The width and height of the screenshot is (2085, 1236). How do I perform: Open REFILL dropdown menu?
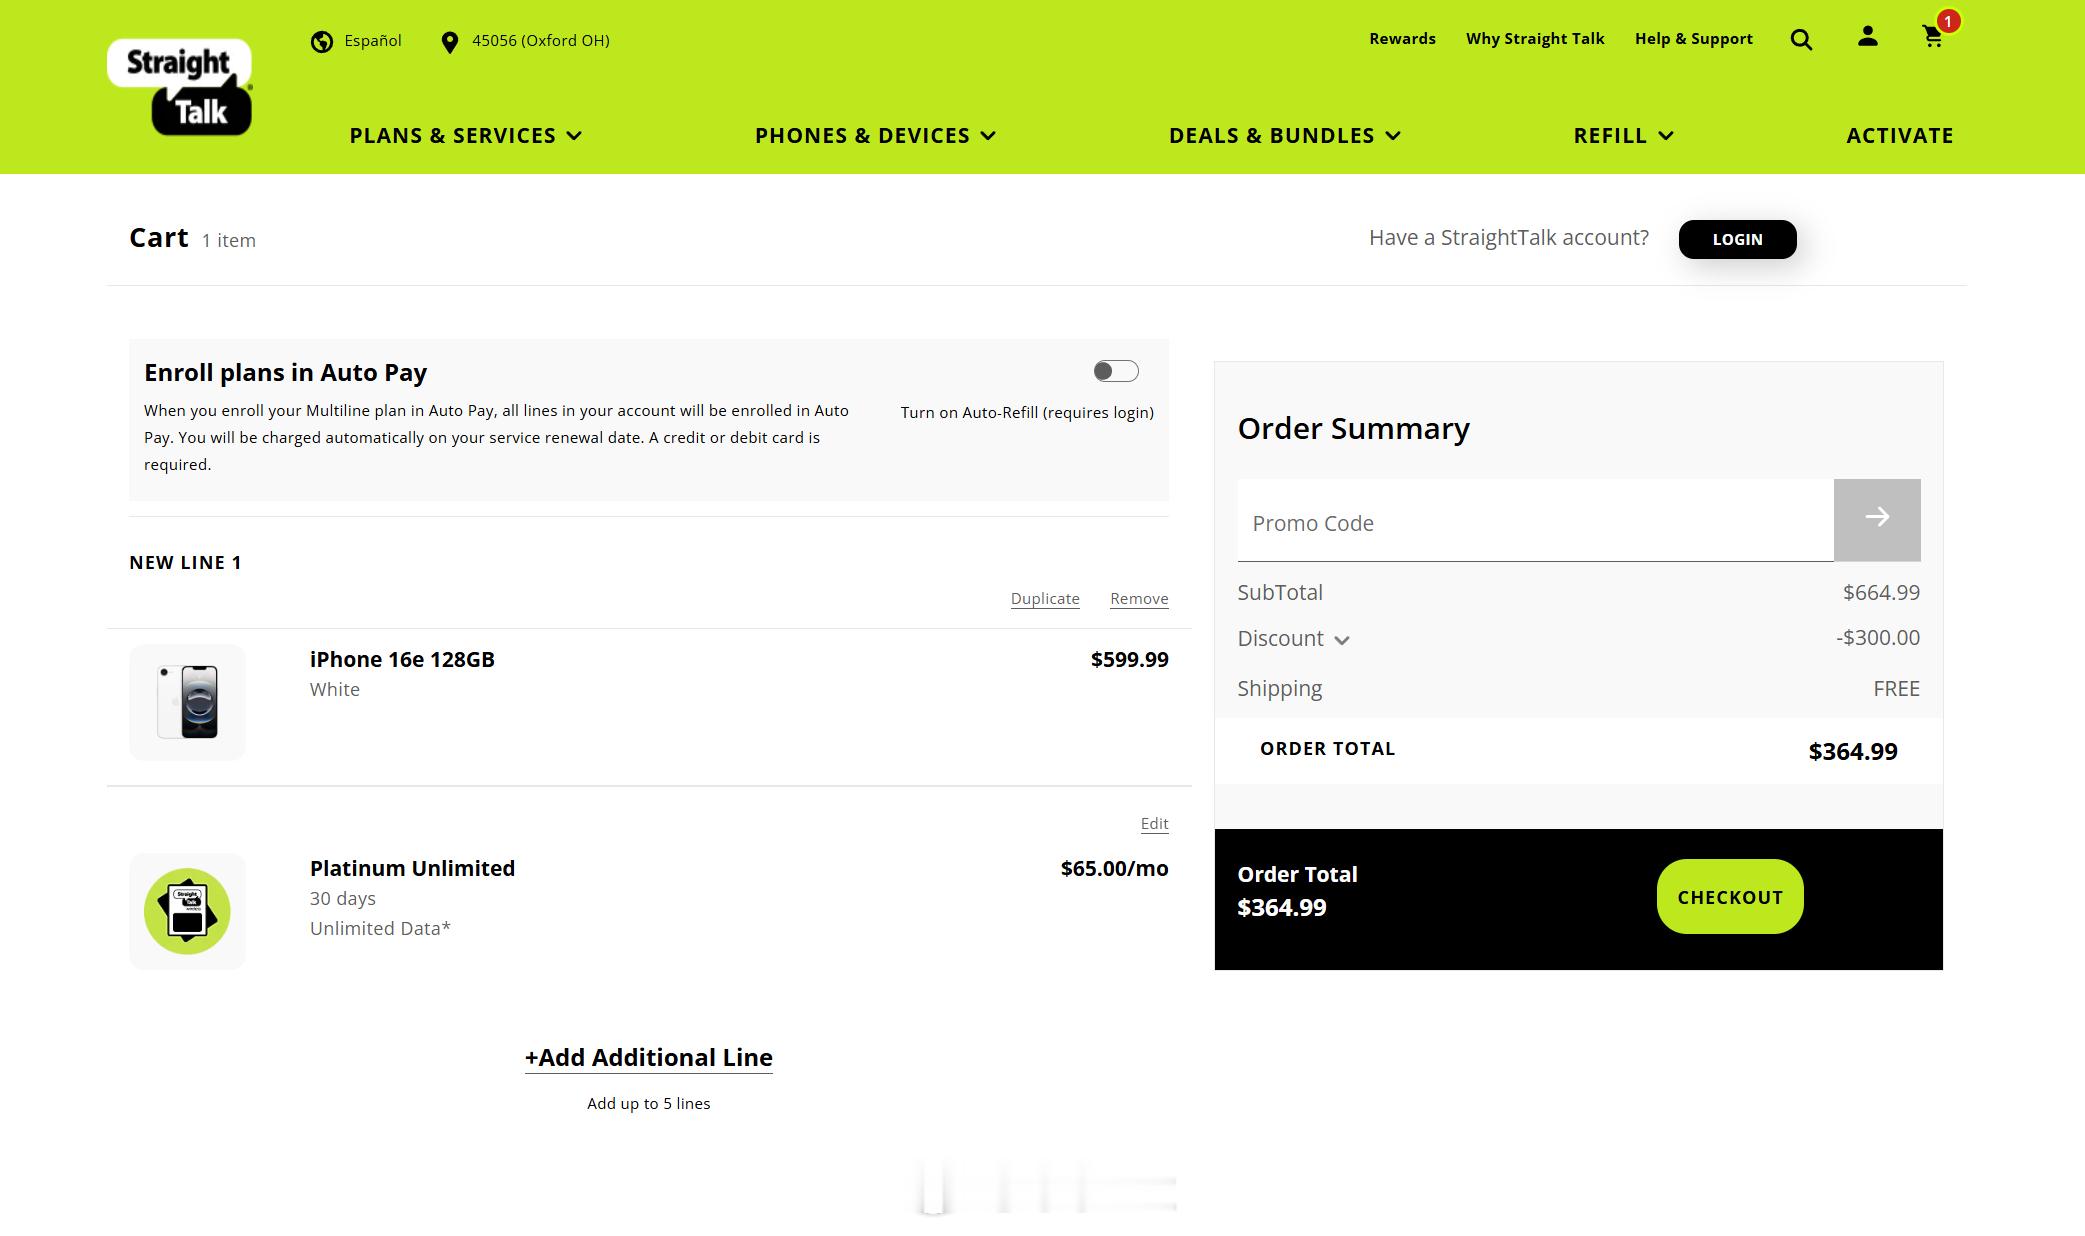click(x=1623, y=134)
